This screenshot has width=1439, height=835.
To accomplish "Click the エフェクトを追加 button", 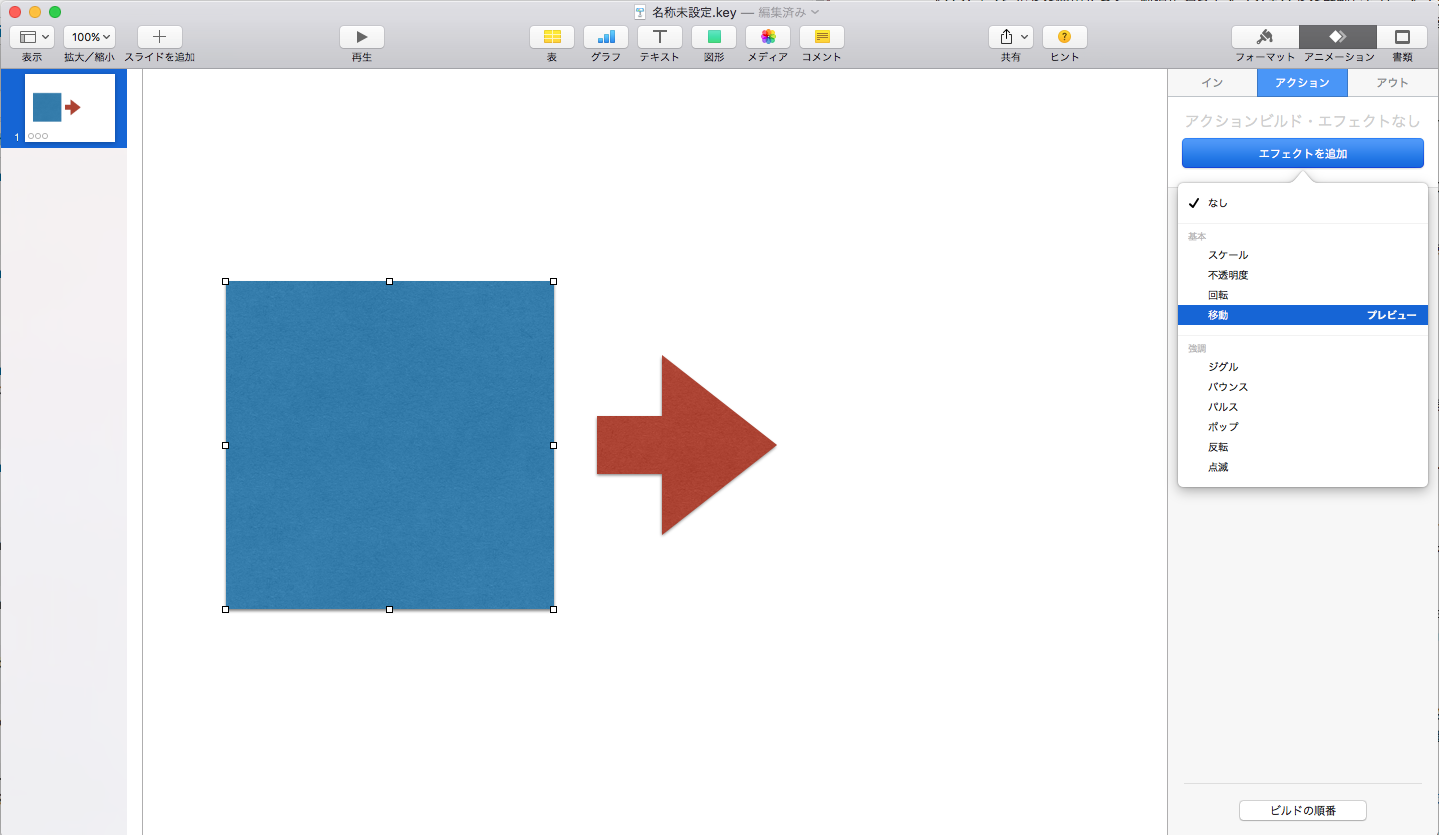I will coord(1302,153).
